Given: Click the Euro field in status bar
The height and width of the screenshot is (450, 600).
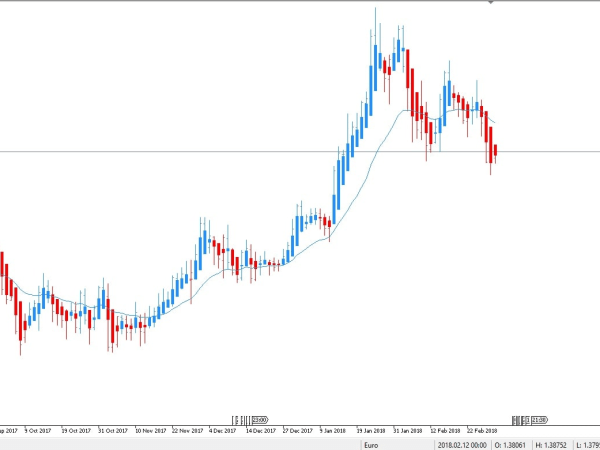Looking at the screenshot, I should click(369, 443).
